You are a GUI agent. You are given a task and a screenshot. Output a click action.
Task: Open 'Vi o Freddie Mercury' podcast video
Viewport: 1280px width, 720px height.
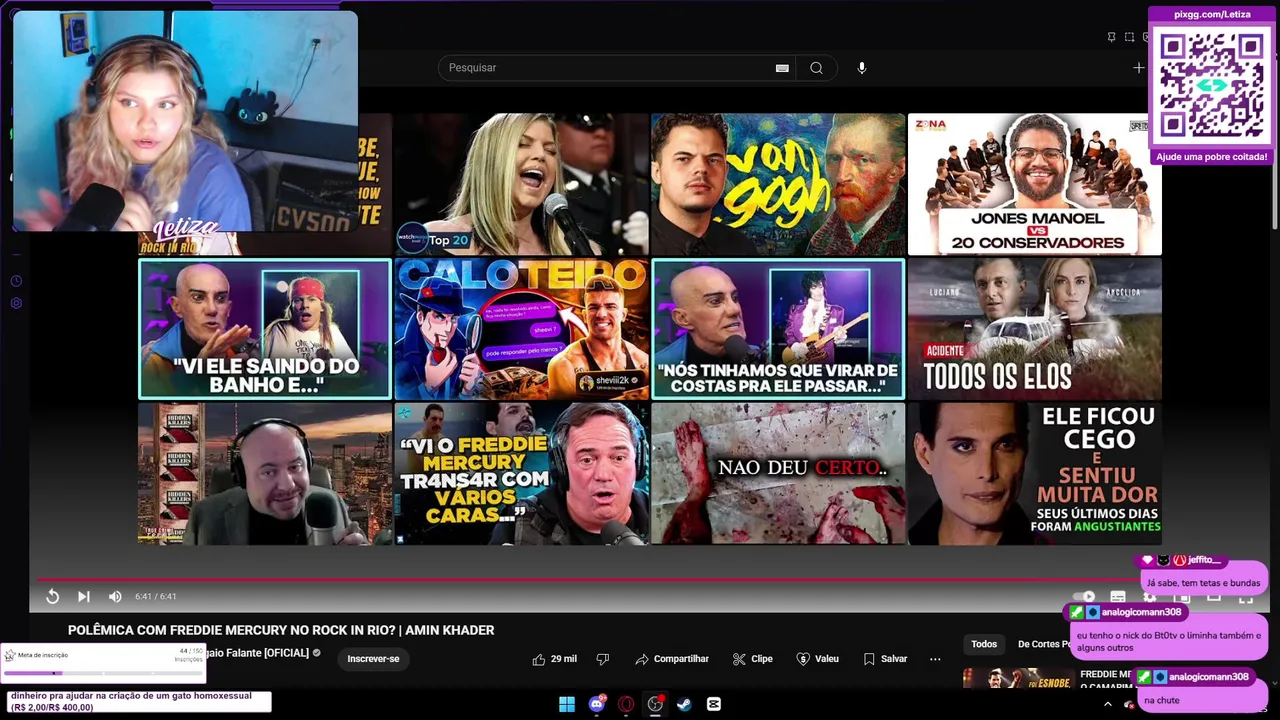521,473
